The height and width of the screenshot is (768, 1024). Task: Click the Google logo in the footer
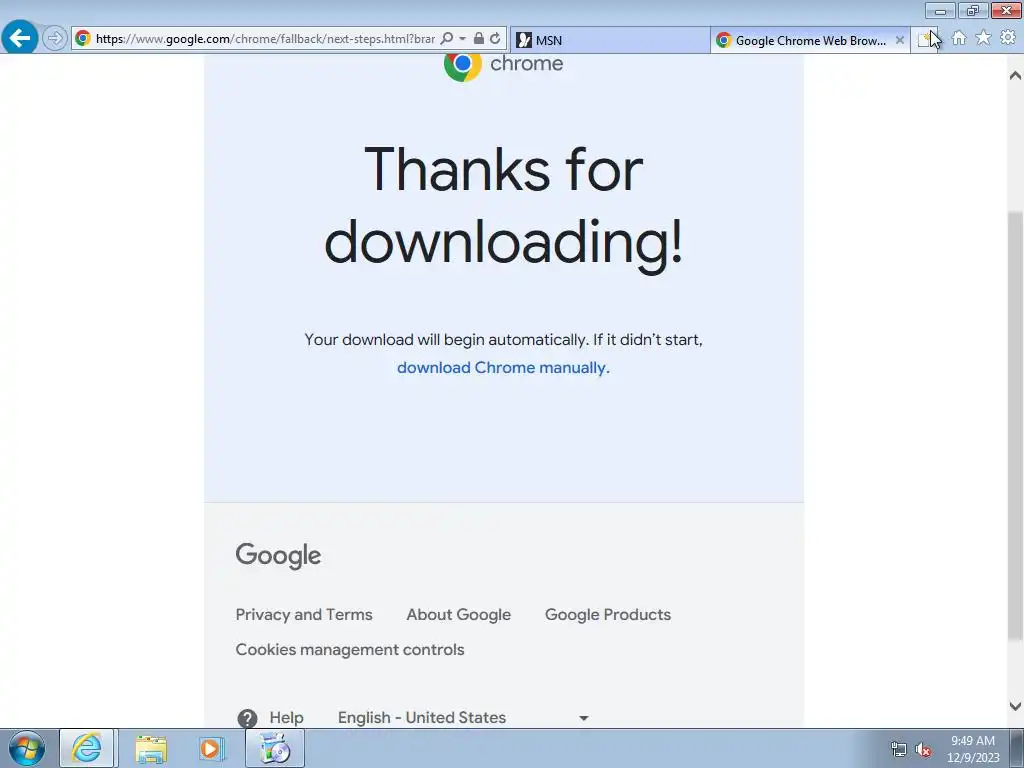[x=278, y=556]
